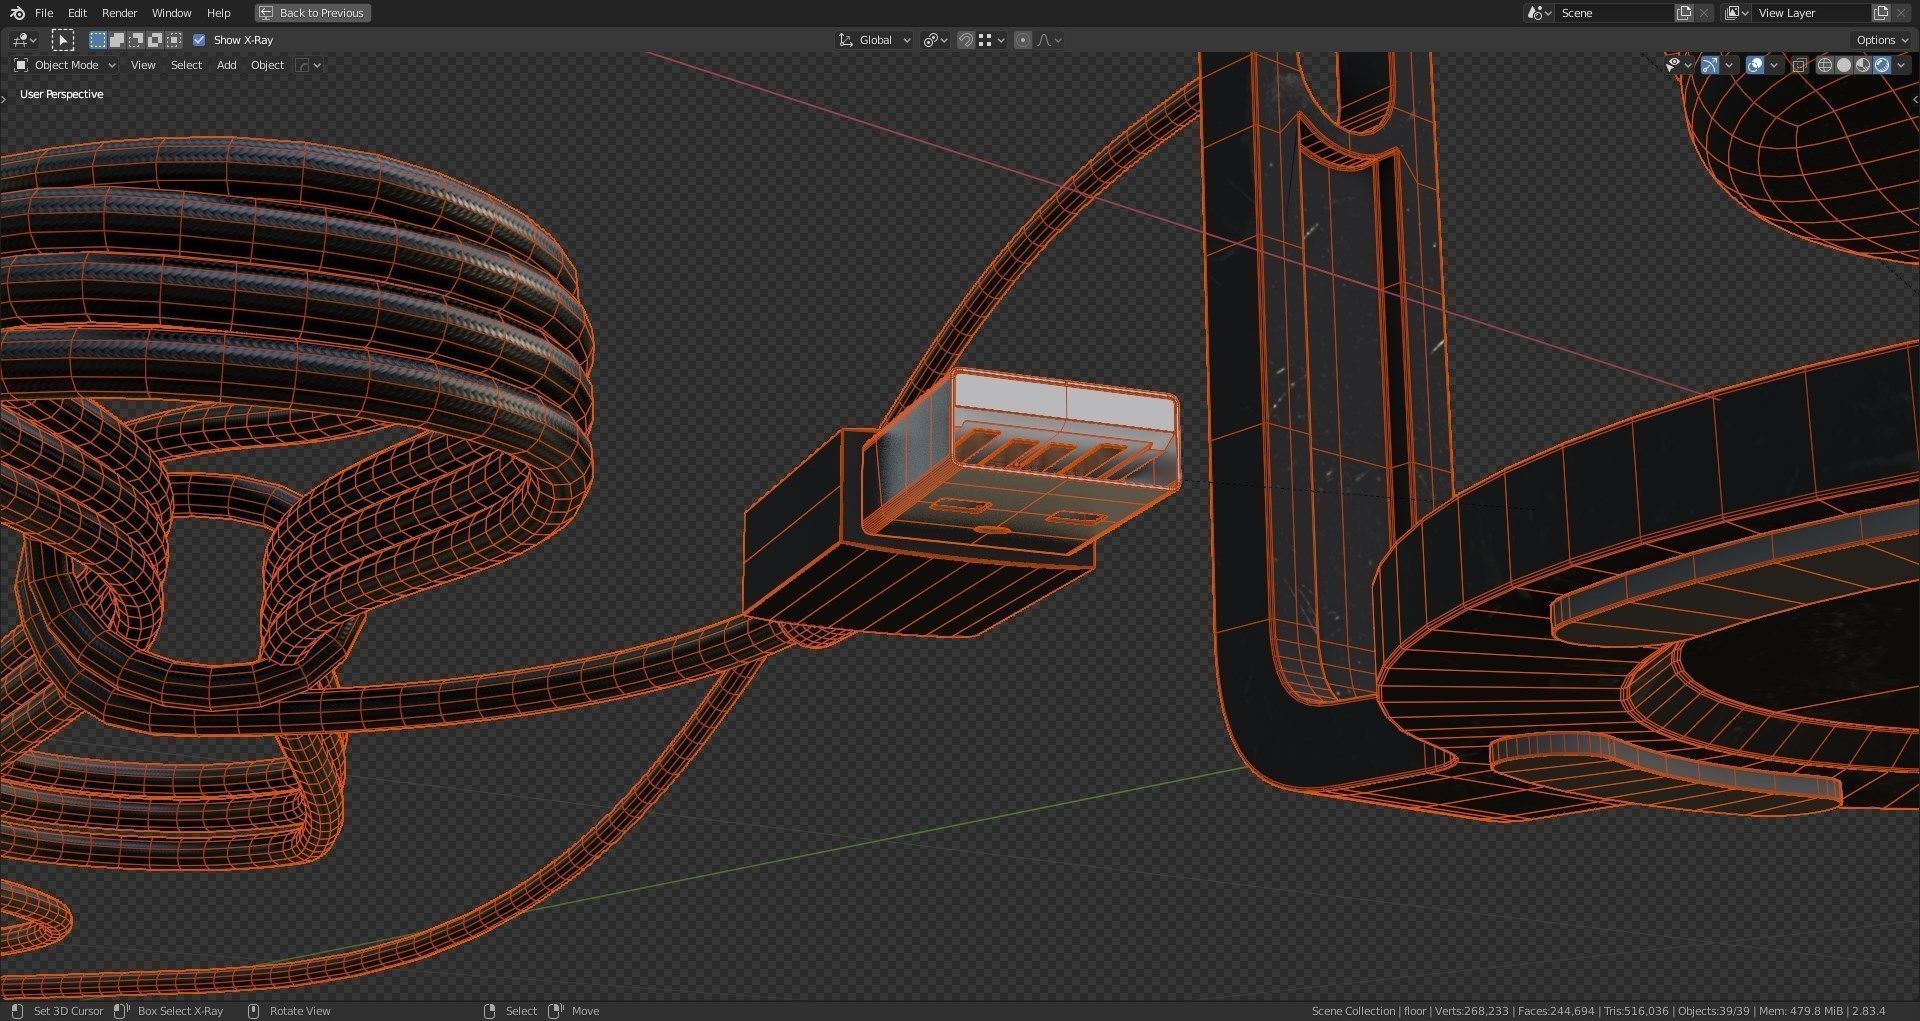This screenshot has height=1021, width=1920.
Task: Open the Render menu
Action: [119, 13]
